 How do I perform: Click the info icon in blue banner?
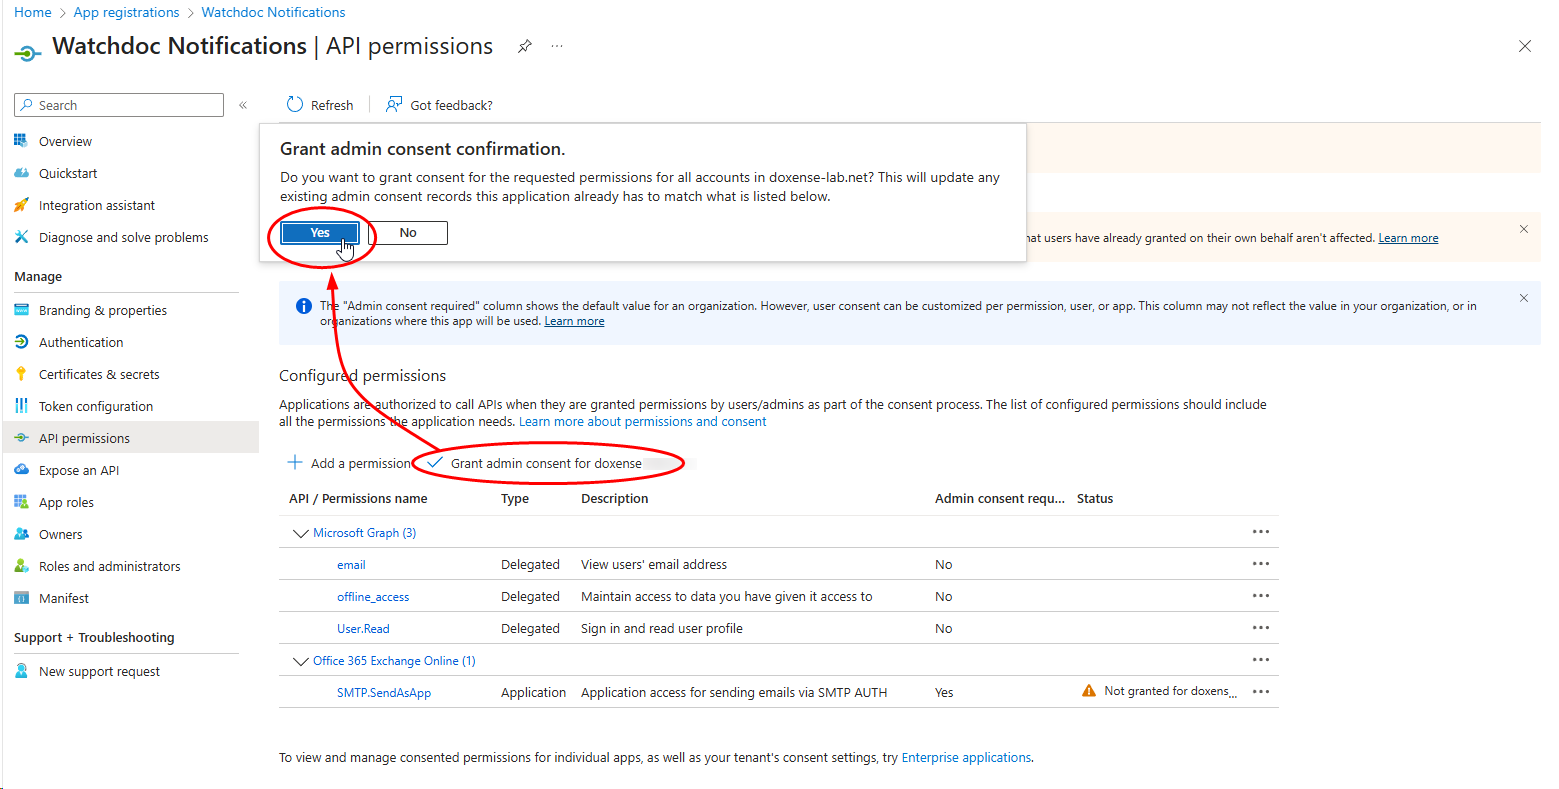pos(304,306)
